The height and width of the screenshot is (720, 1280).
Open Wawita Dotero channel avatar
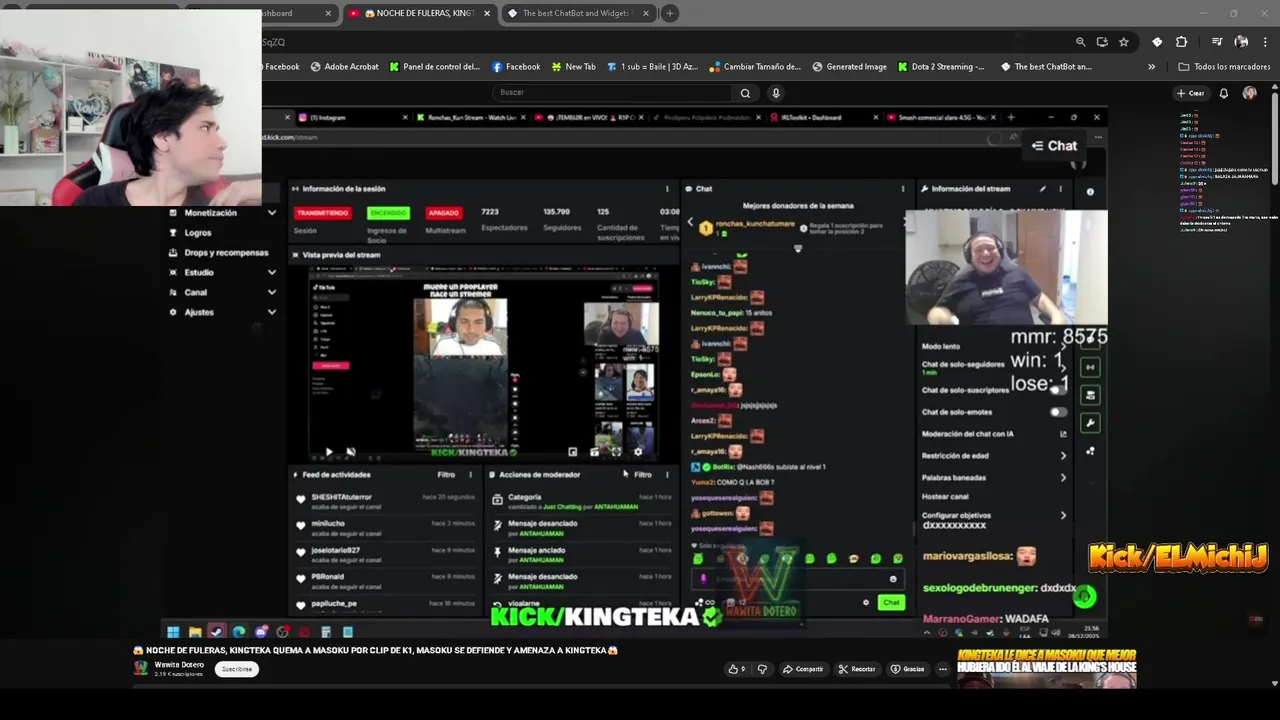141,668
